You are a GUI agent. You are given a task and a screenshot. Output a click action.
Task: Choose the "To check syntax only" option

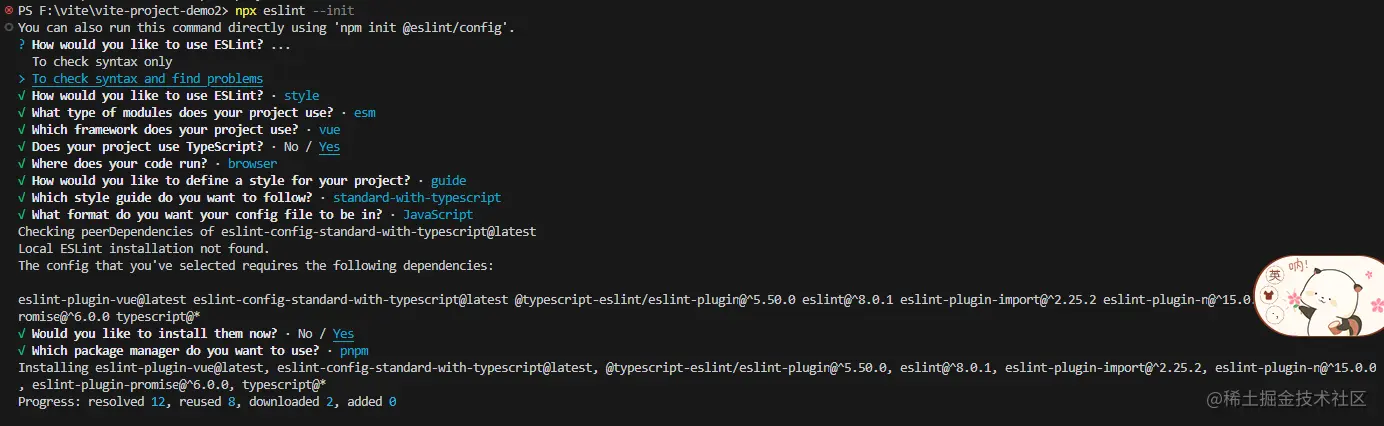click(102, 62)
